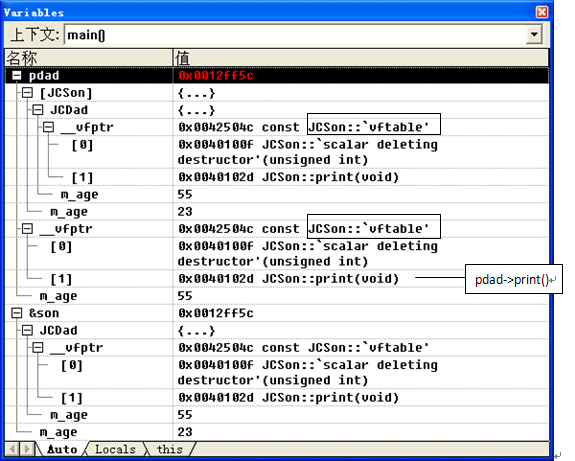575x461 pixels.
Task: Click the 名称 column header
Action: click(88, 58)
